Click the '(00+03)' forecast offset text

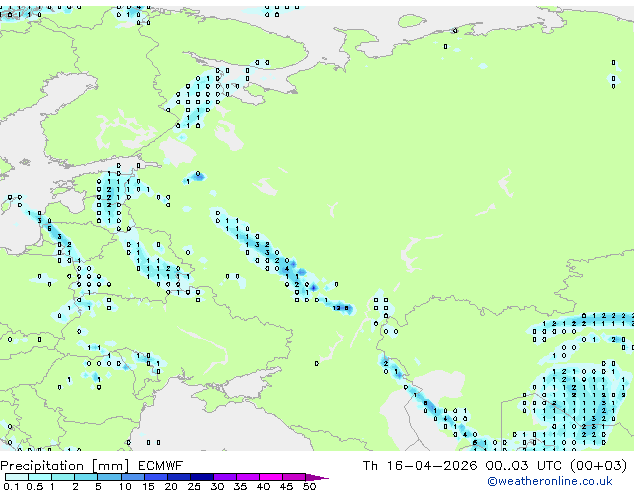pyautogui.click(x=598, y=466)
